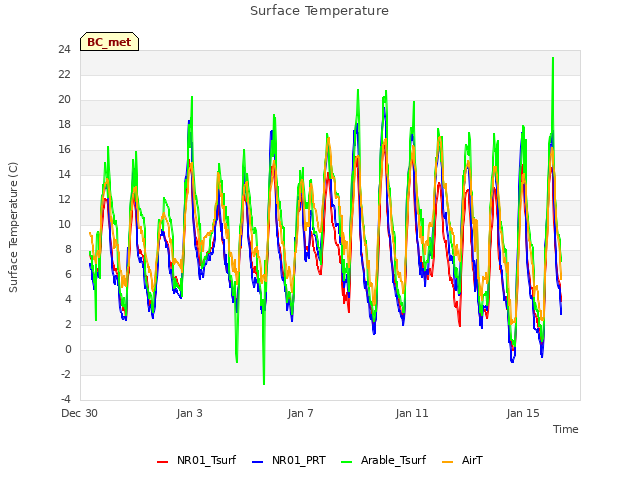Click the Time x-axis title
Image resolution: width=640 pixels, height=480 pixels.
tap(566, 429)
